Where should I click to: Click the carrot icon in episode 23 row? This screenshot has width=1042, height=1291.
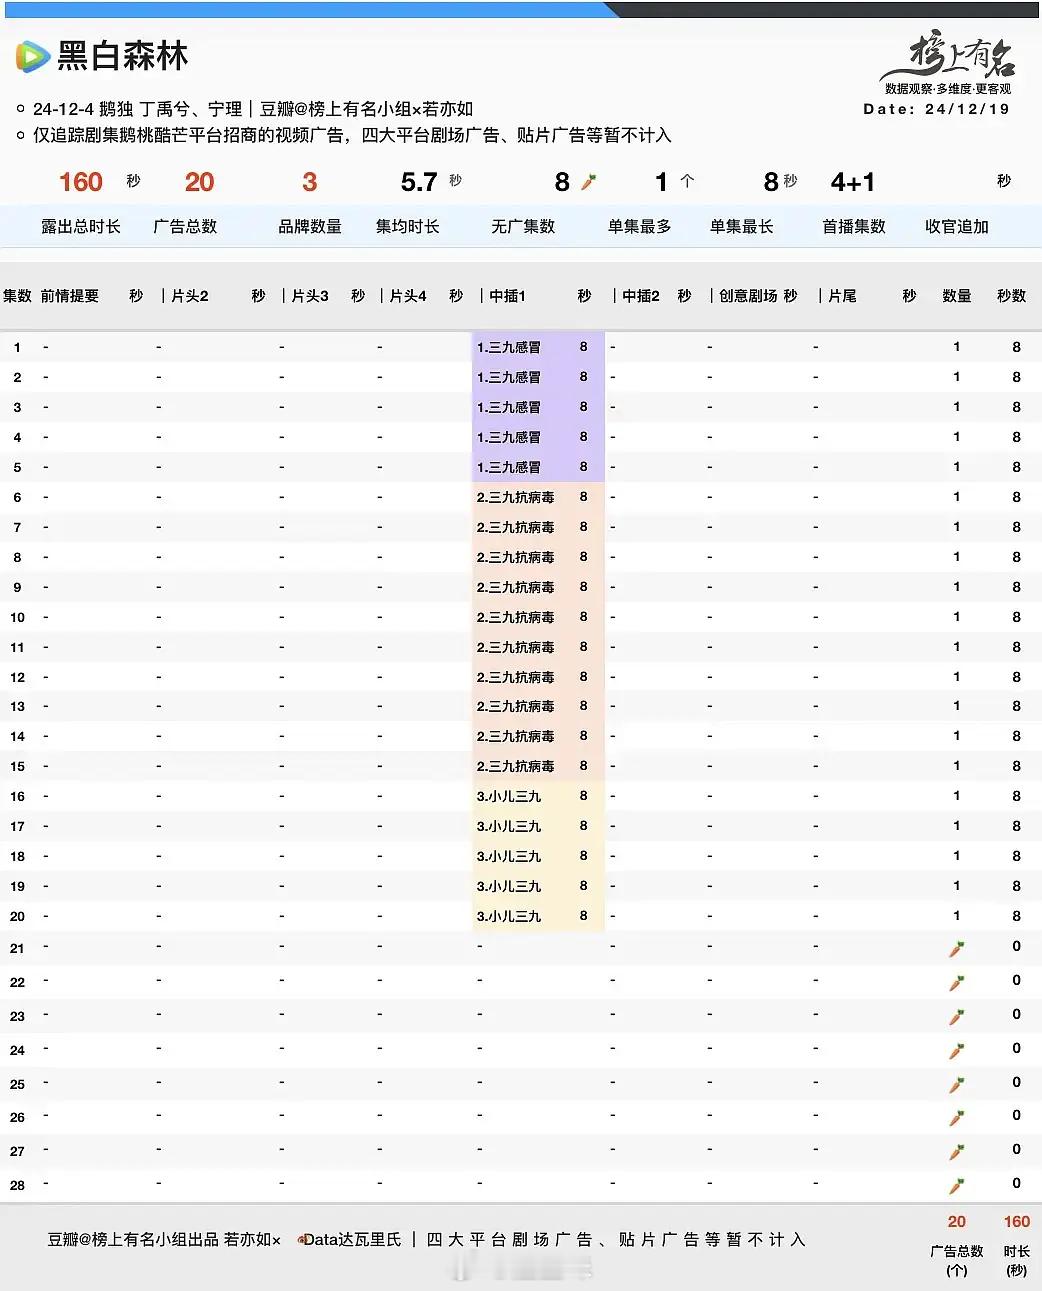(x=956, y=1017)
